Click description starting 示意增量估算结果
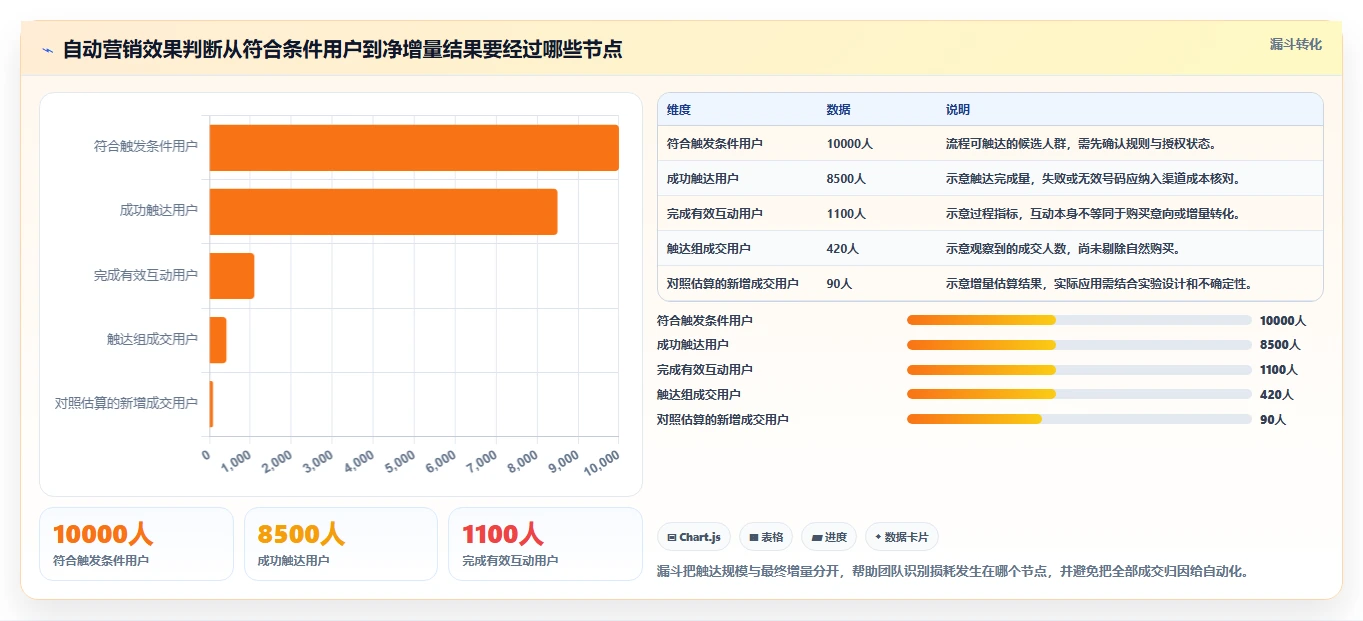Image resolution: width=1363 pixels, height=621 pixels. click(x=1100, y=284)
